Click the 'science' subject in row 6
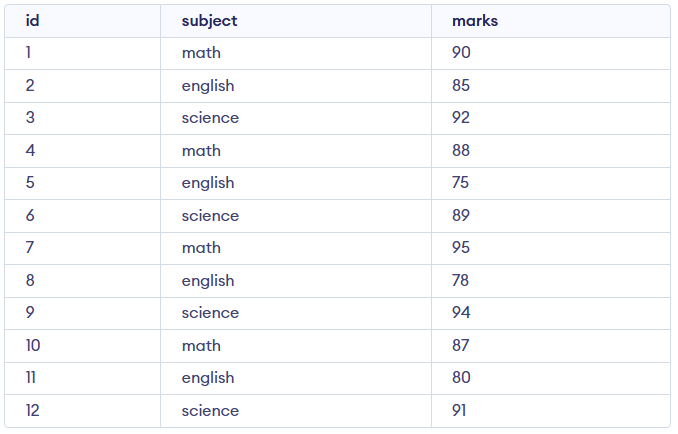 tap(210, 216)
